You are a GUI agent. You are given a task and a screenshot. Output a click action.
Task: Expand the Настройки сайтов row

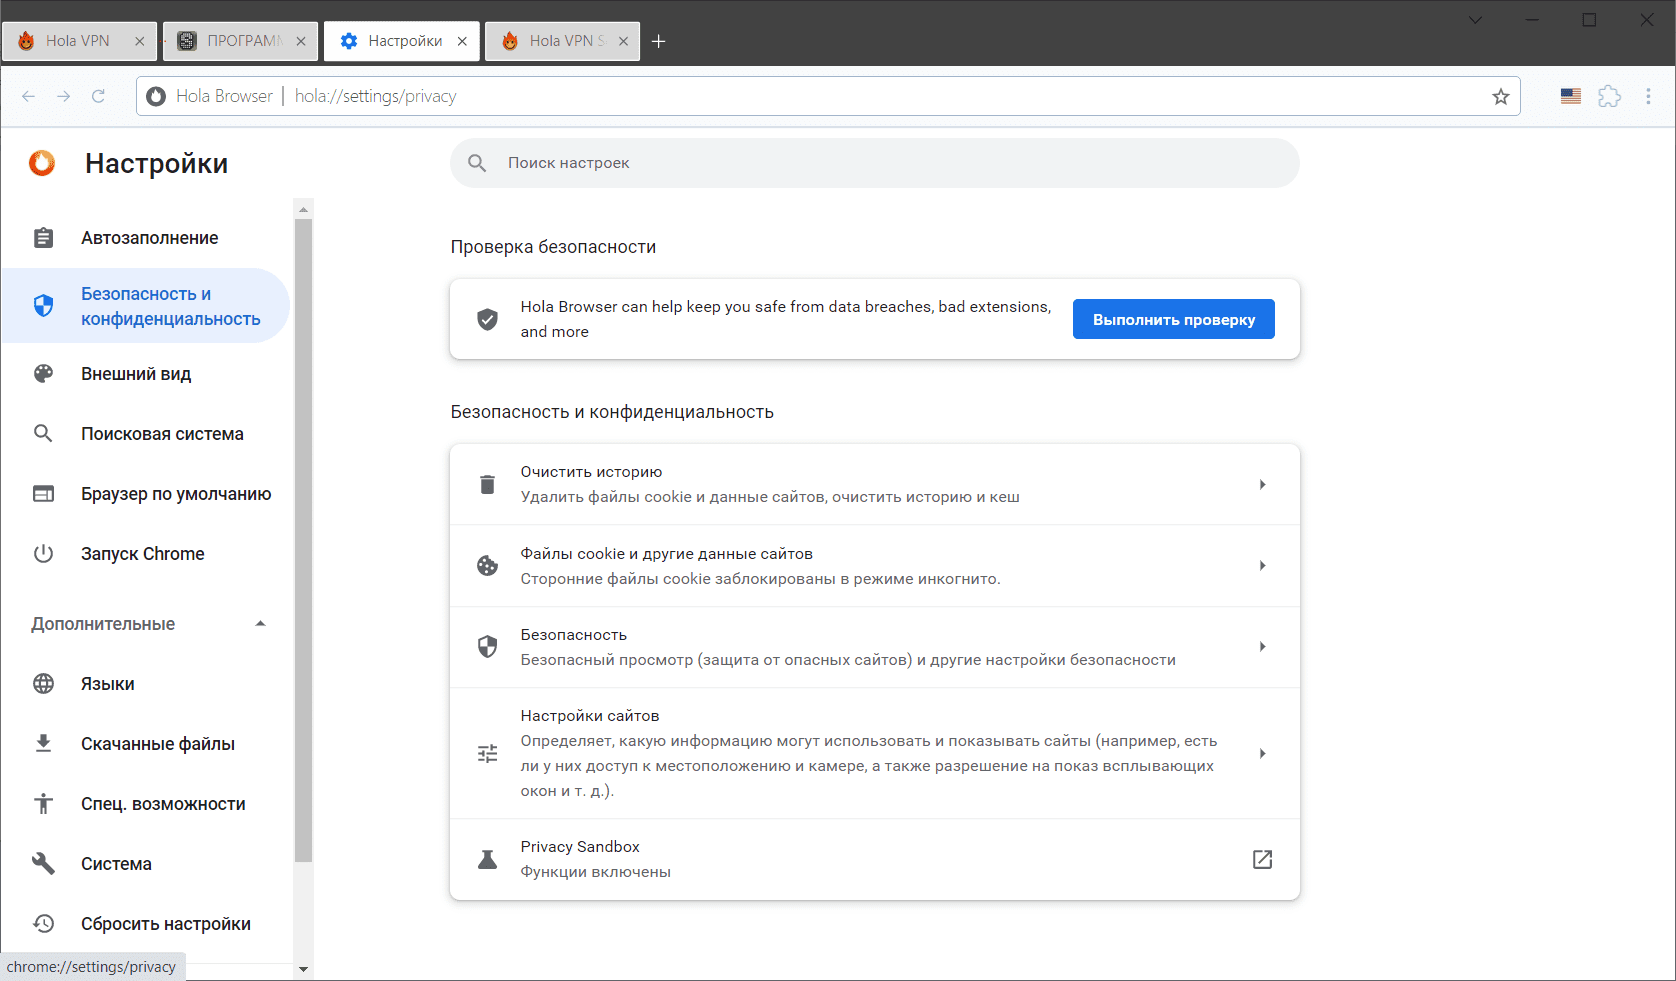pyautogui.click(x=1262, y=754)
